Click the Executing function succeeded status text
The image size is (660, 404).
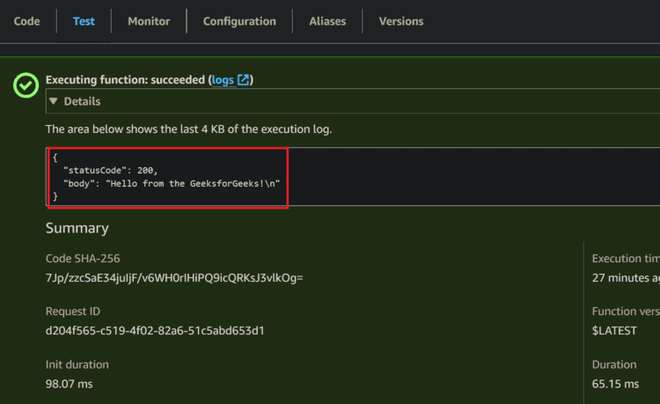[x=125, y=80]
